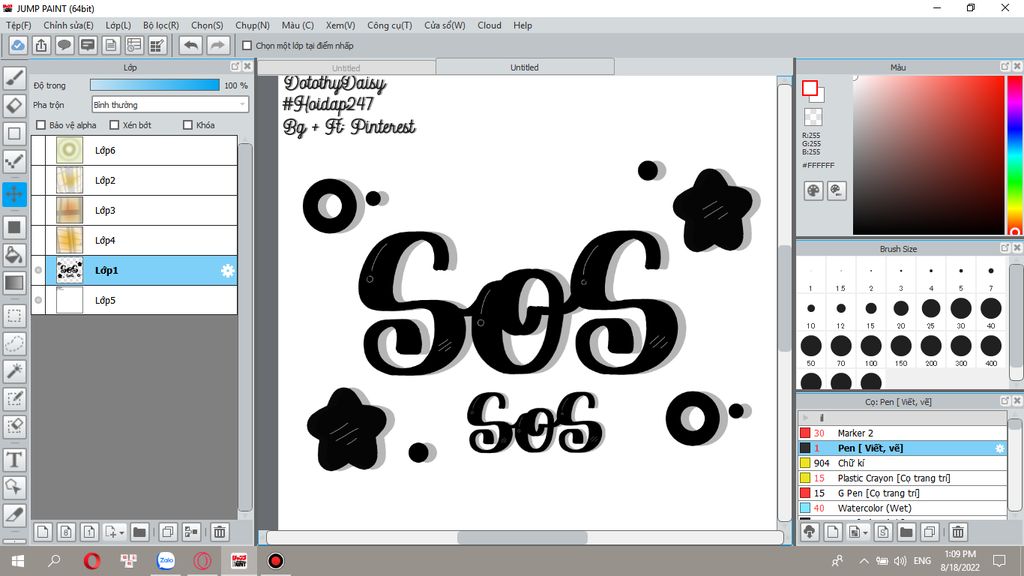Select the Magic Wand tool

pyautogui.click(x=14, y=371)
